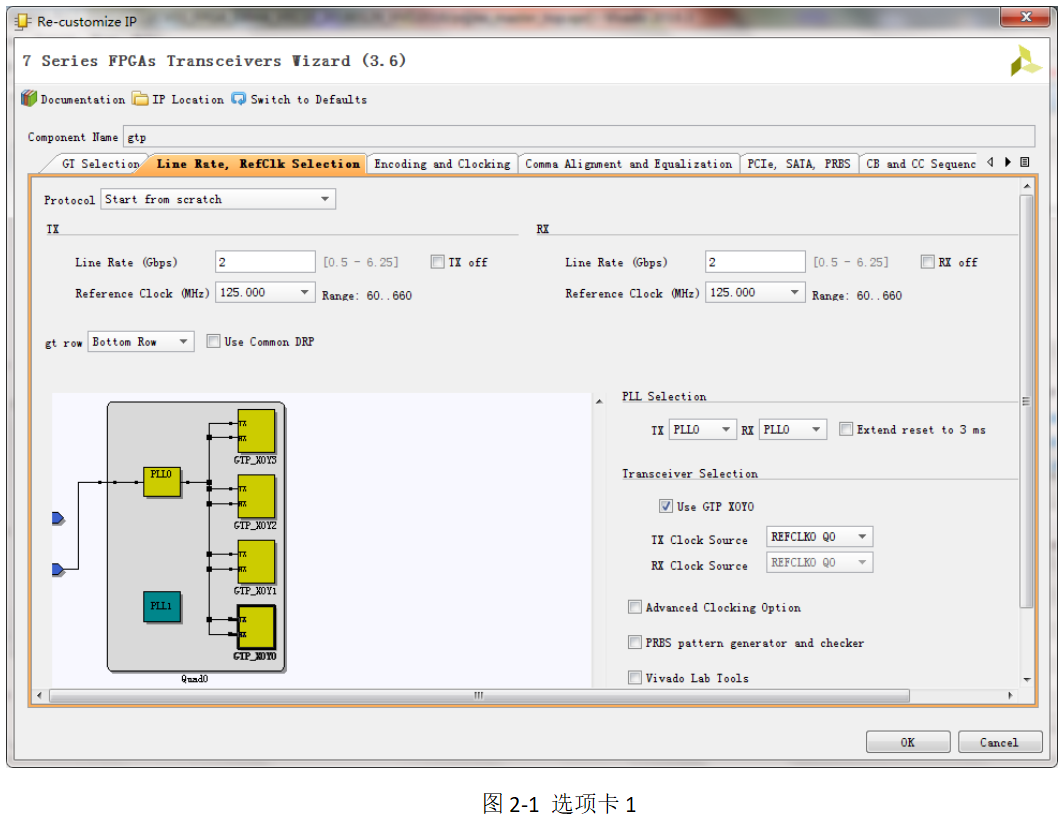Click the OK button
Viewport: 1062px width, 820px height.
pos(908,742)
